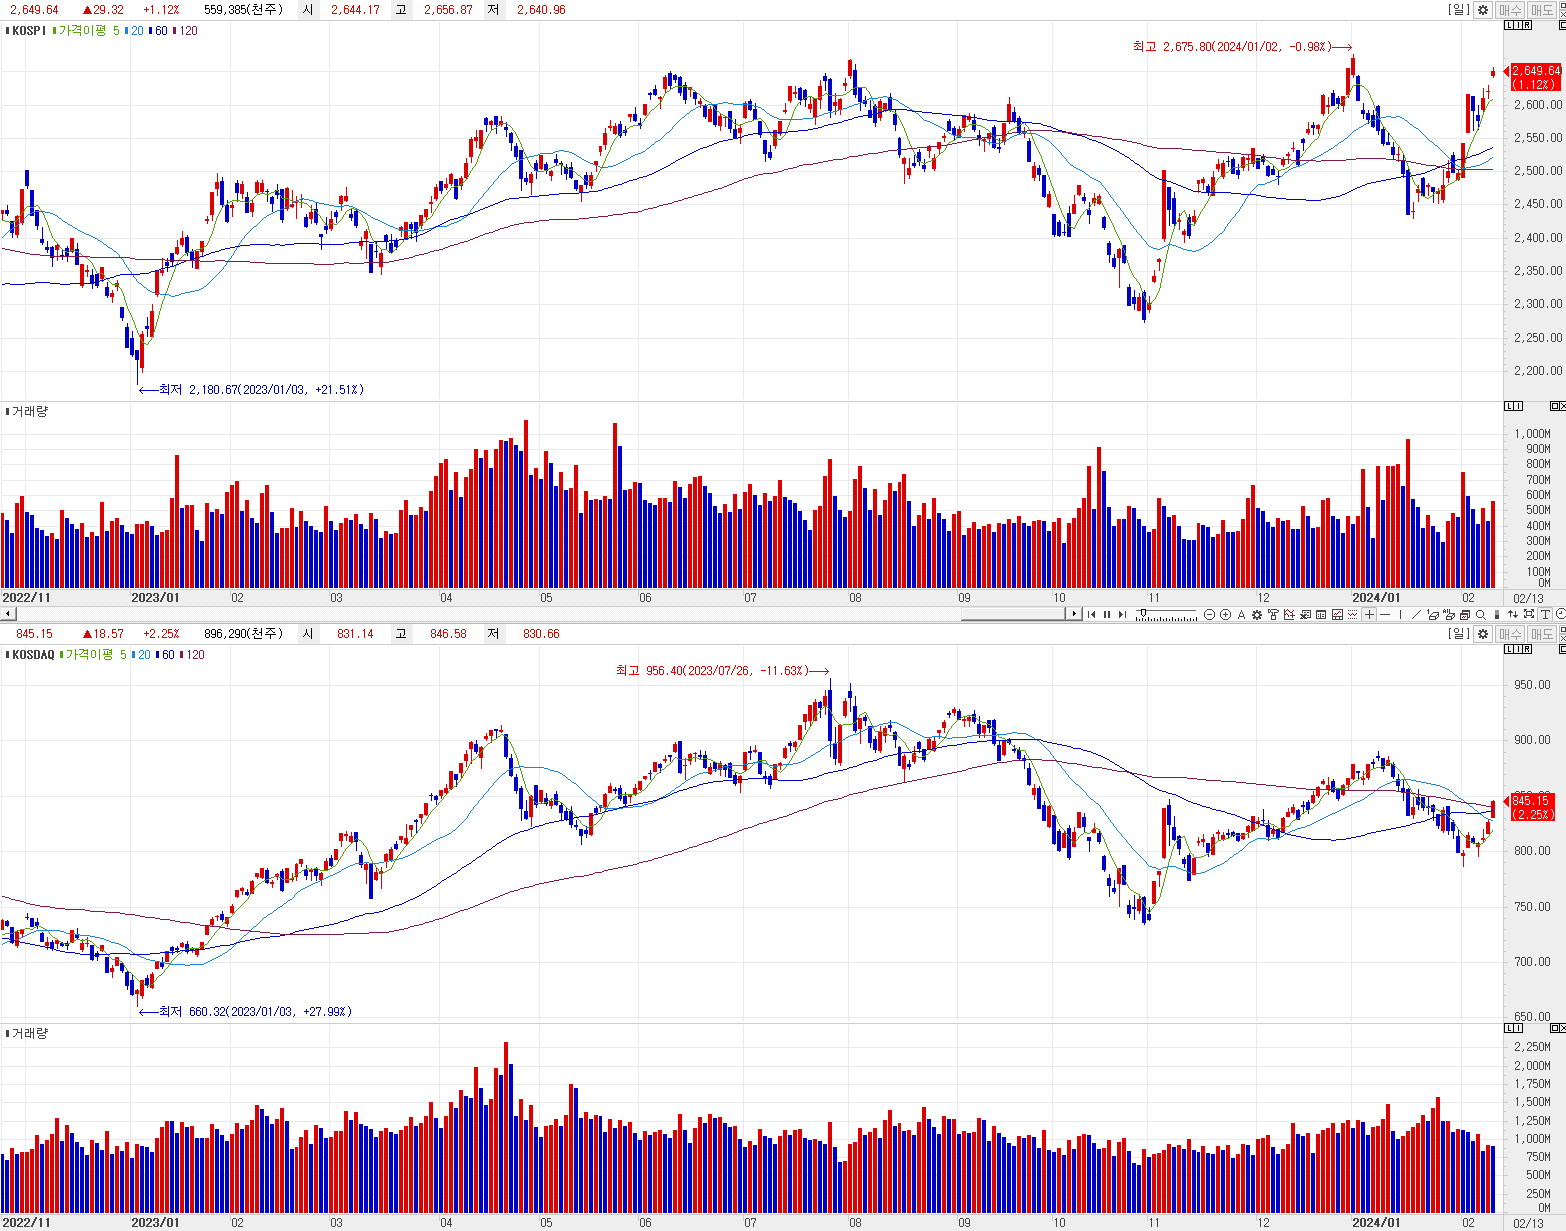Image resolution: width=1566 pixels, height=1231 pixels.
Task: Open settings gear in KOSPI header
Action: click(x=1483, y=10)
